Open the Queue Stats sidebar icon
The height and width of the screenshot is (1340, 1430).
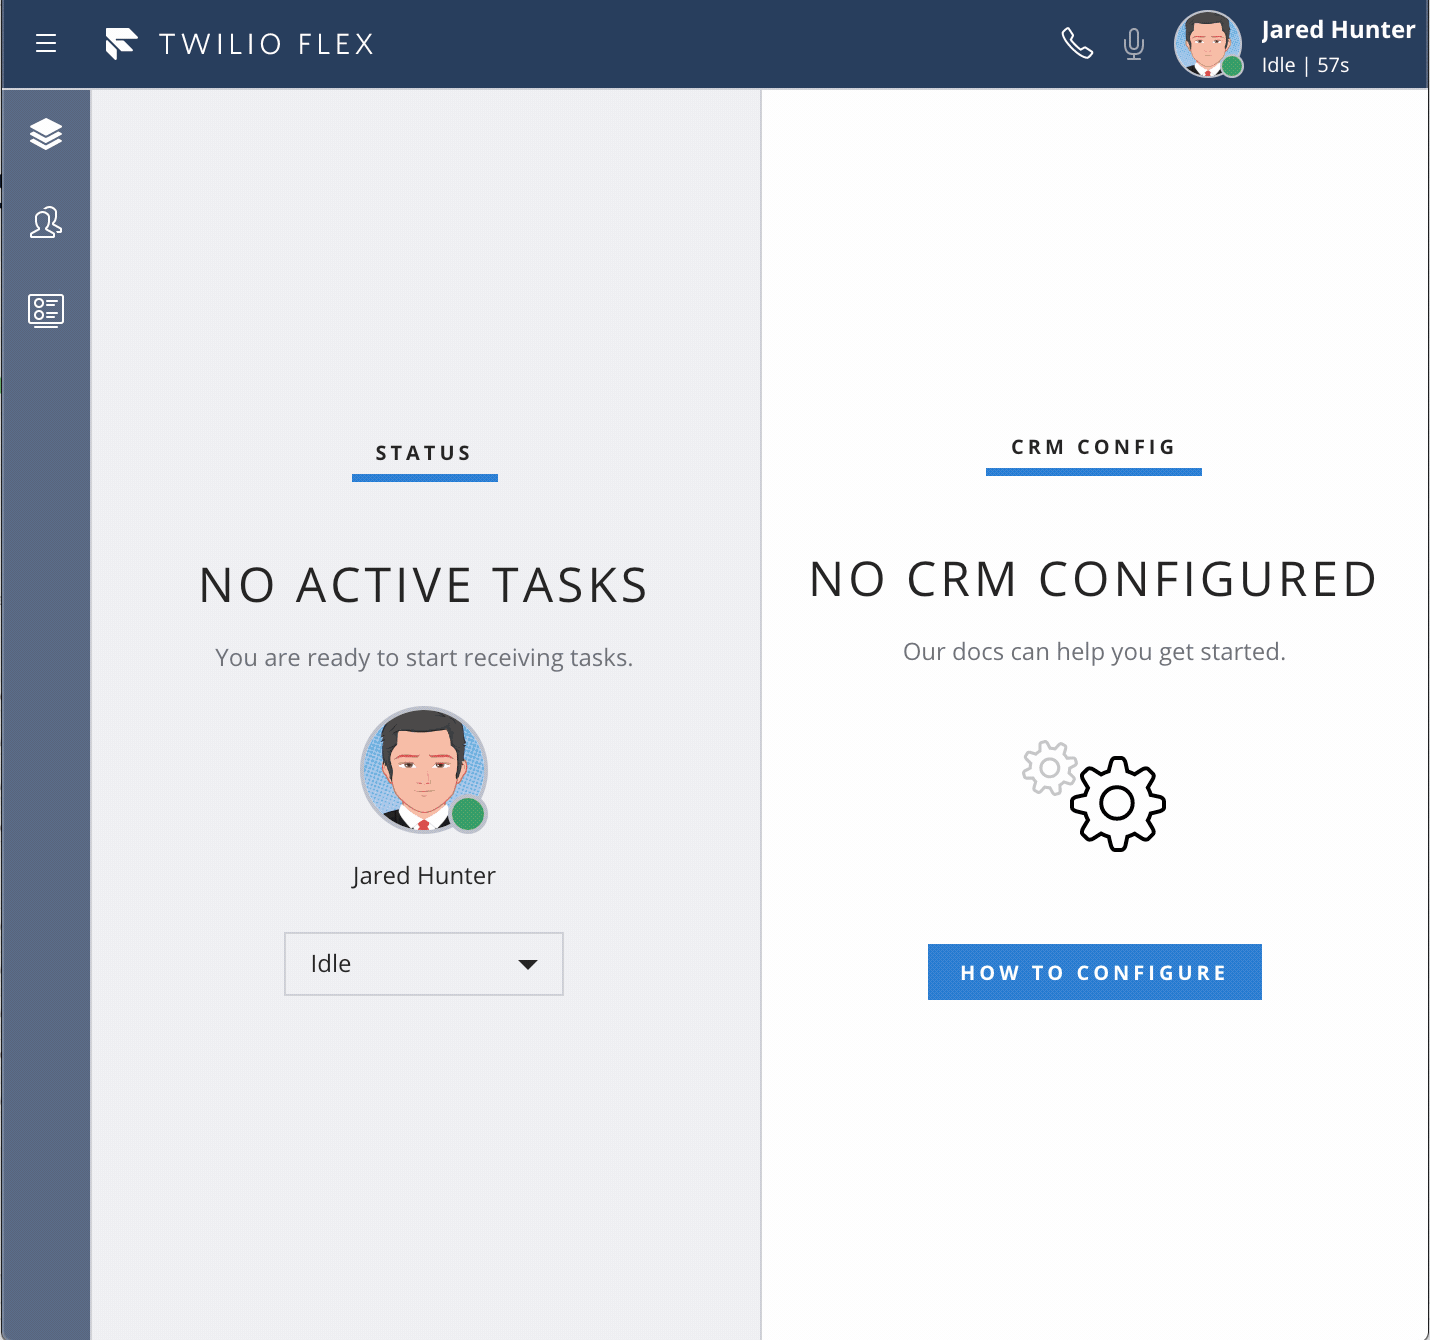pos(46,310)
